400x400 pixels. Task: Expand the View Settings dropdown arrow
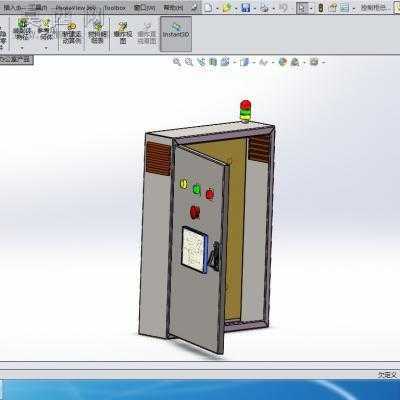tap(323, 62)
